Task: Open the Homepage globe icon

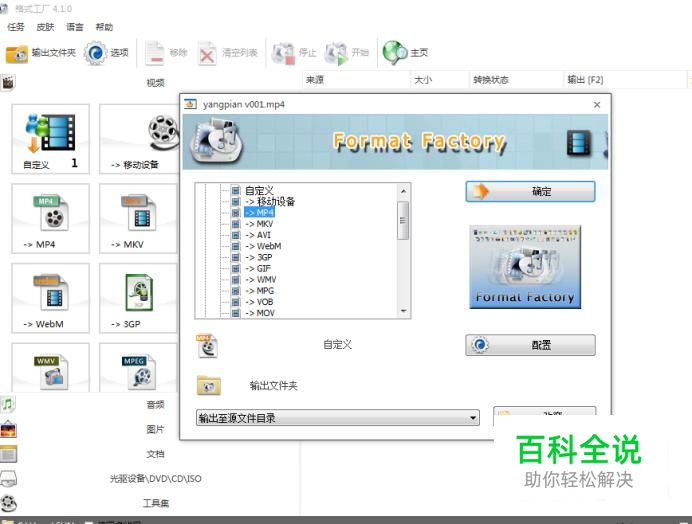Action: [x=395, y=53]
